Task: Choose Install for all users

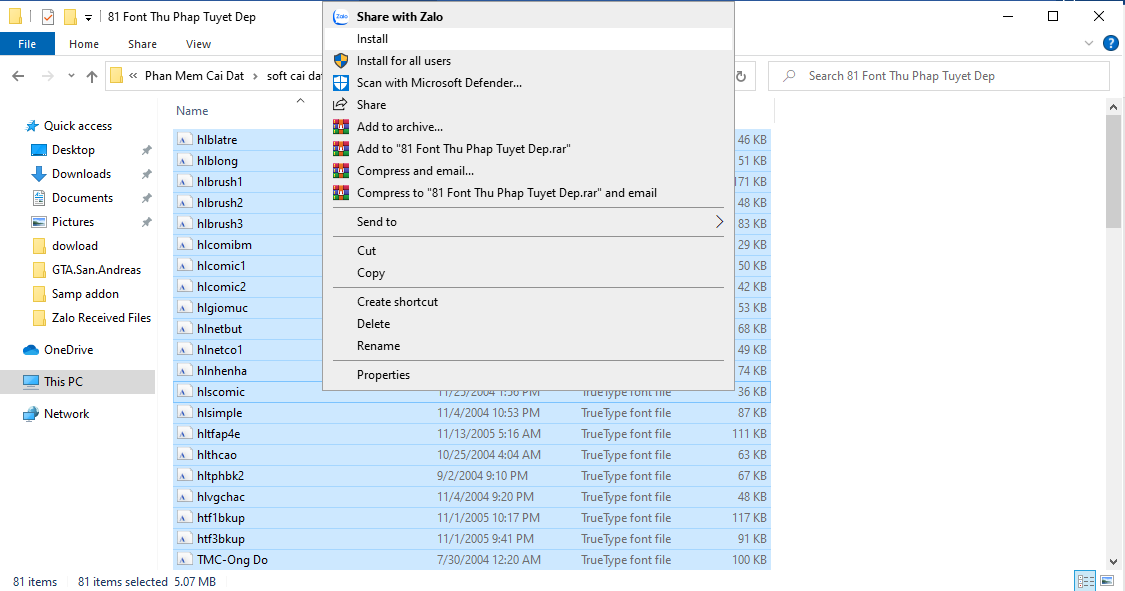Action: [403, 61]
